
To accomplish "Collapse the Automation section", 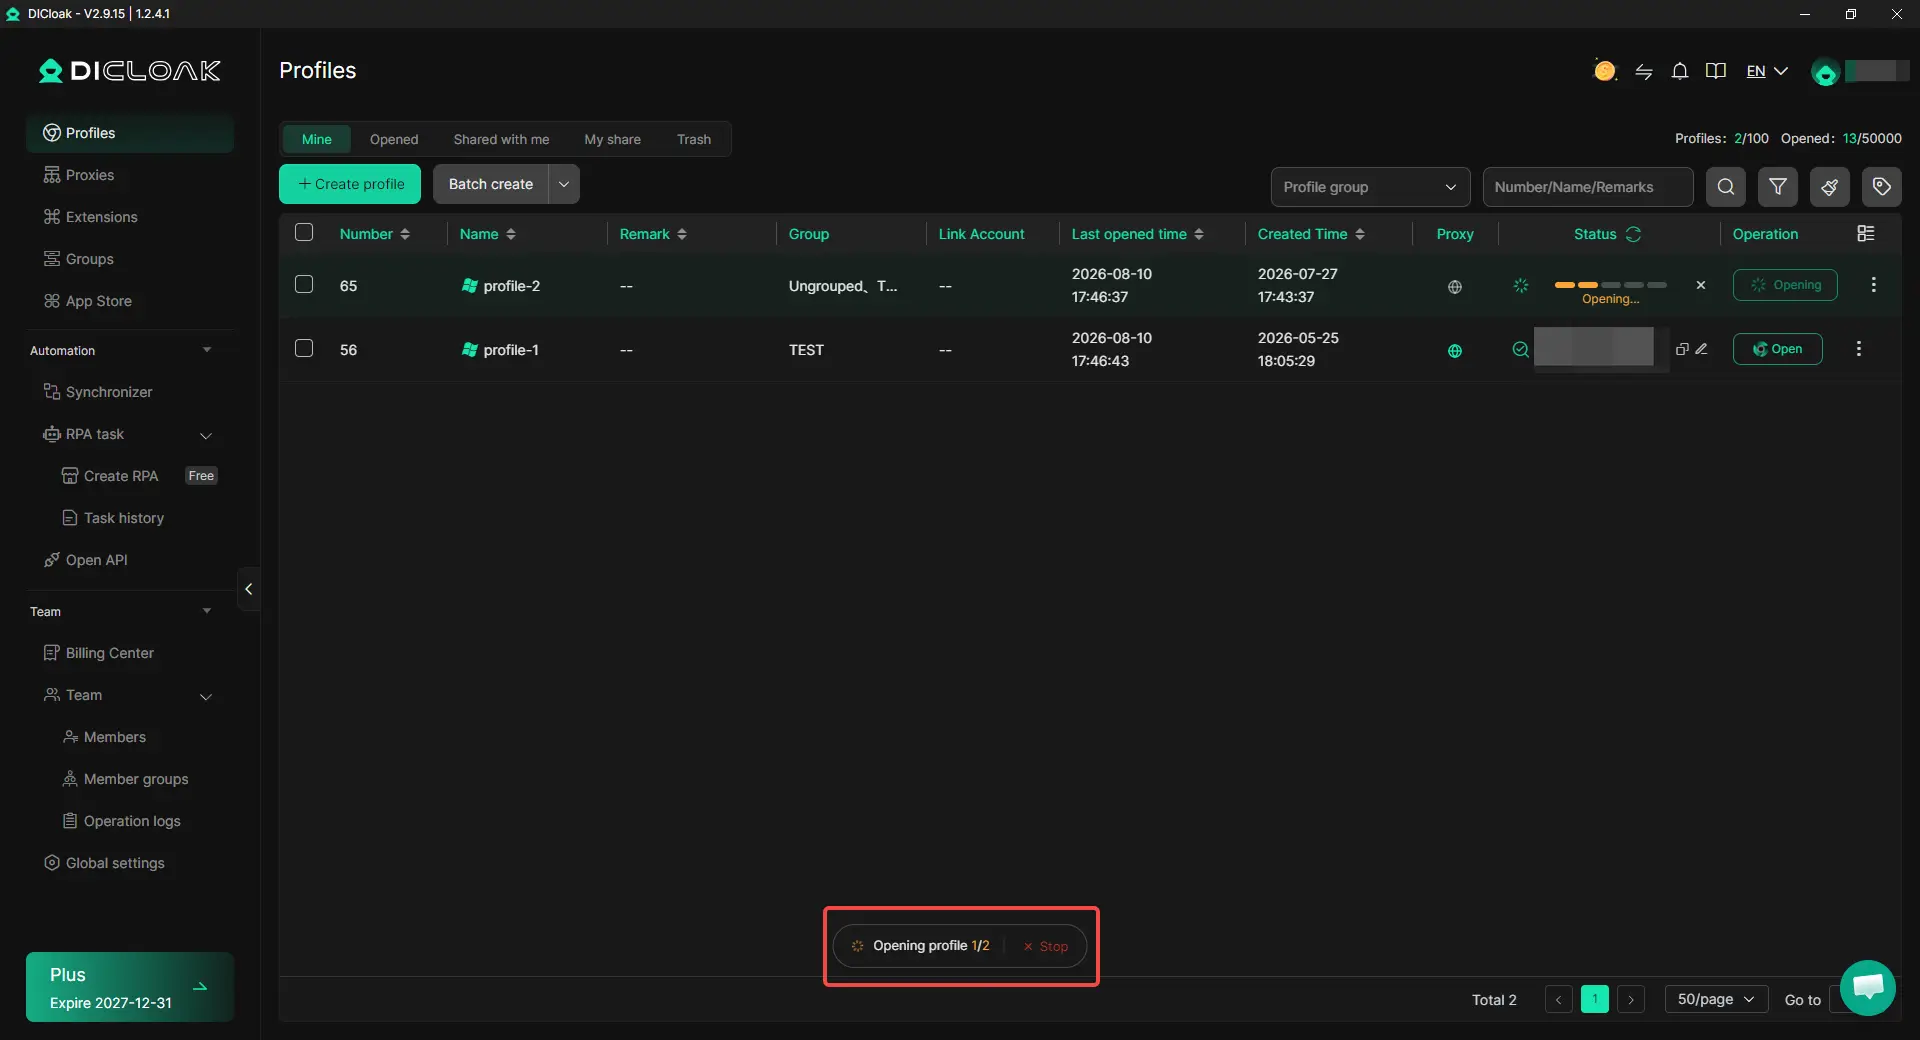I will 207,350.
